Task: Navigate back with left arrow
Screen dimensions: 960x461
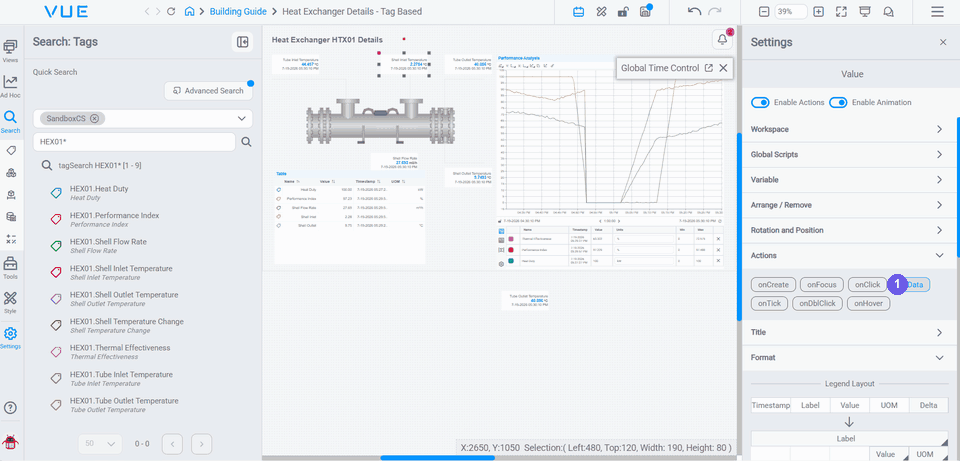Action: (x=147, y=12)
